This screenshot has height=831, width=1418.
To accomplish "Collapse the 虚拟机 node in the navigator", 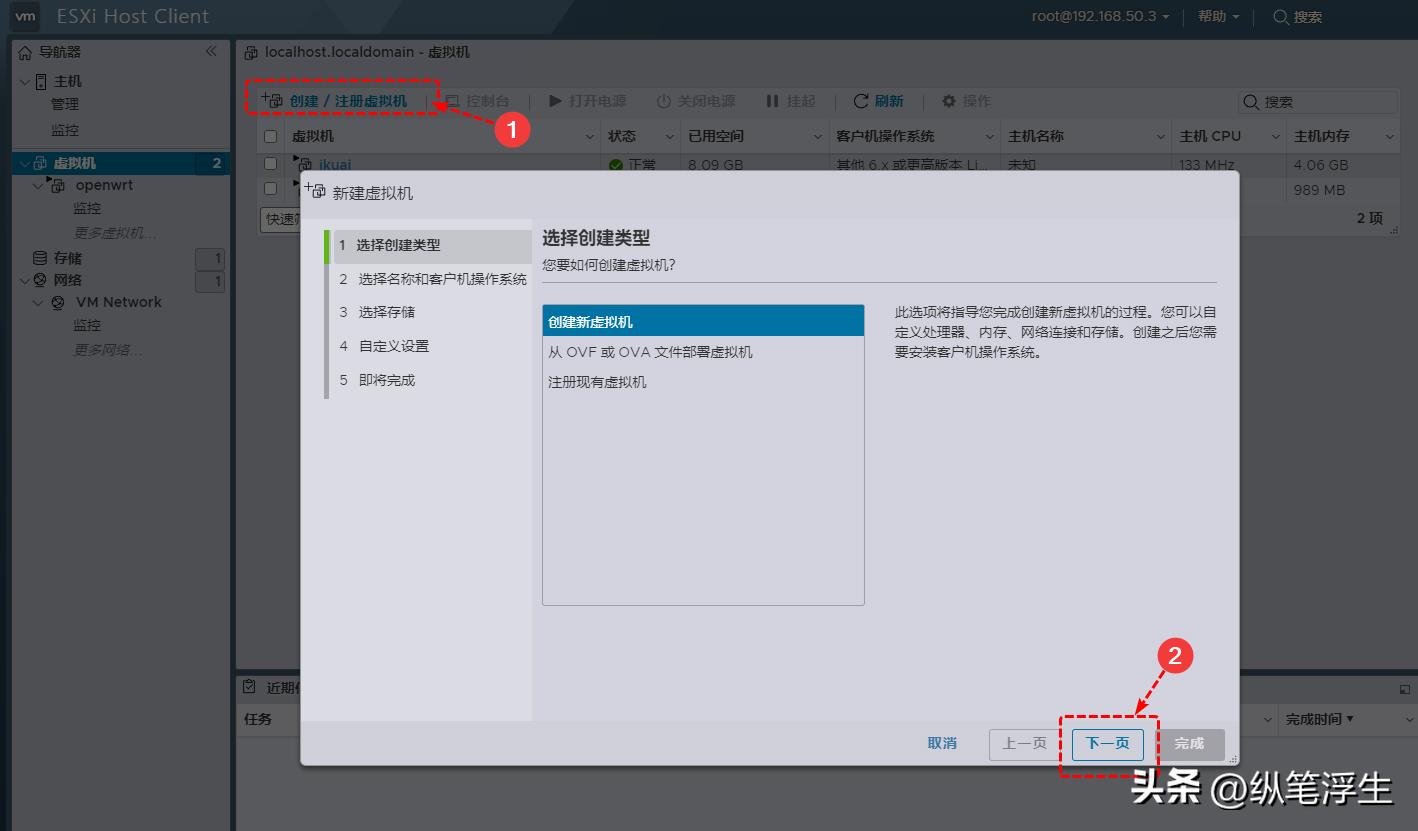I will [23, 162].
